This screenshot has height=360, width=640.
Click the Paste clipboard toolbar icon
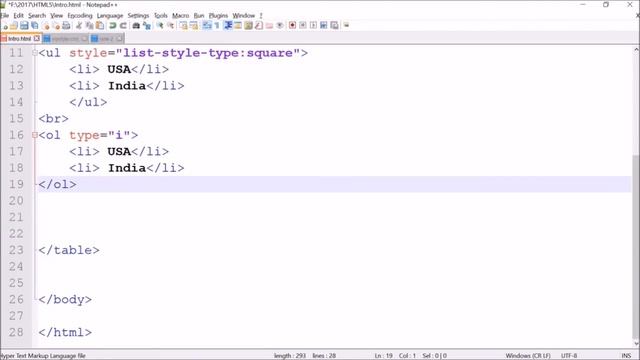pyautogui.click(x=100, y=26)
